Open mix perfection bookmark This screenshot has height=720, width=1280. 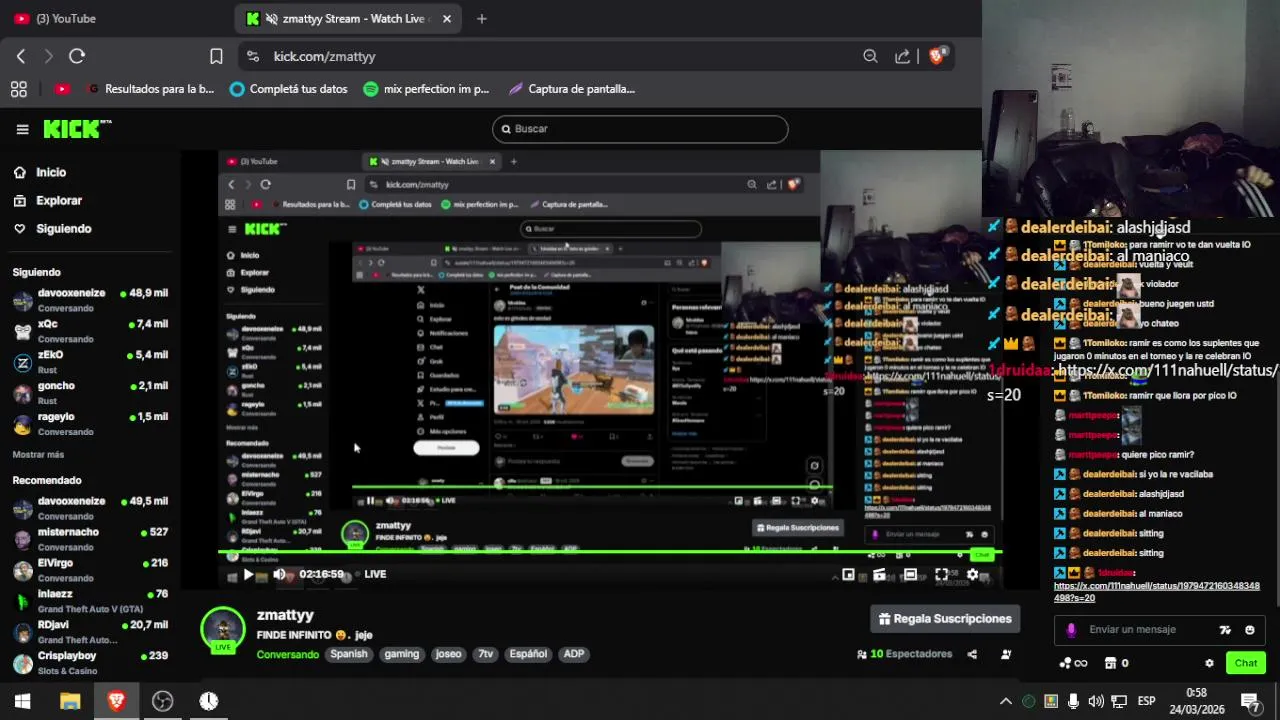click(x=426, y=89)
